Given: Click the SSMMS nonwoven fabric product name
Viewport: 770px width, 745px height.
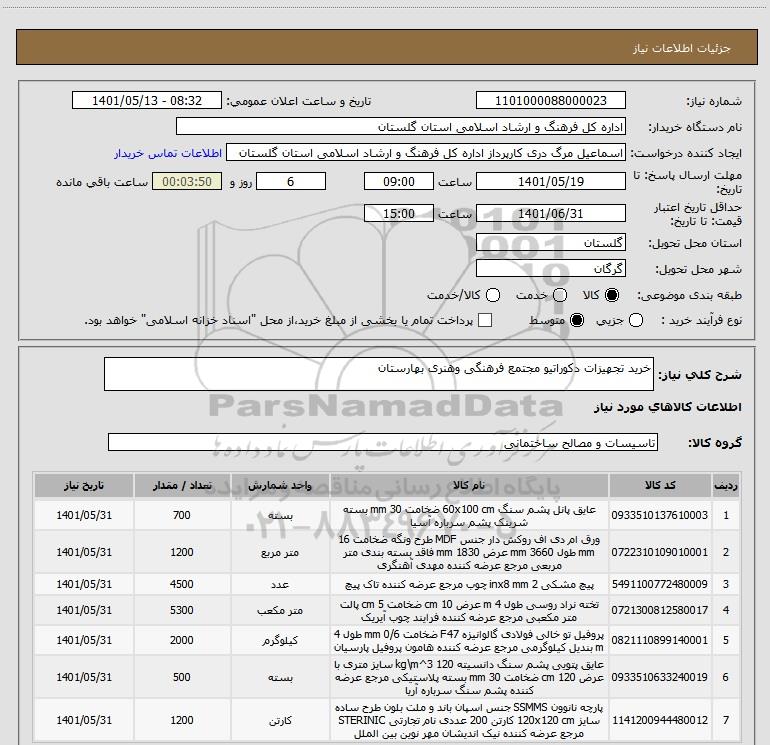Looking at the screenshot, I should [x=469, y=720].
